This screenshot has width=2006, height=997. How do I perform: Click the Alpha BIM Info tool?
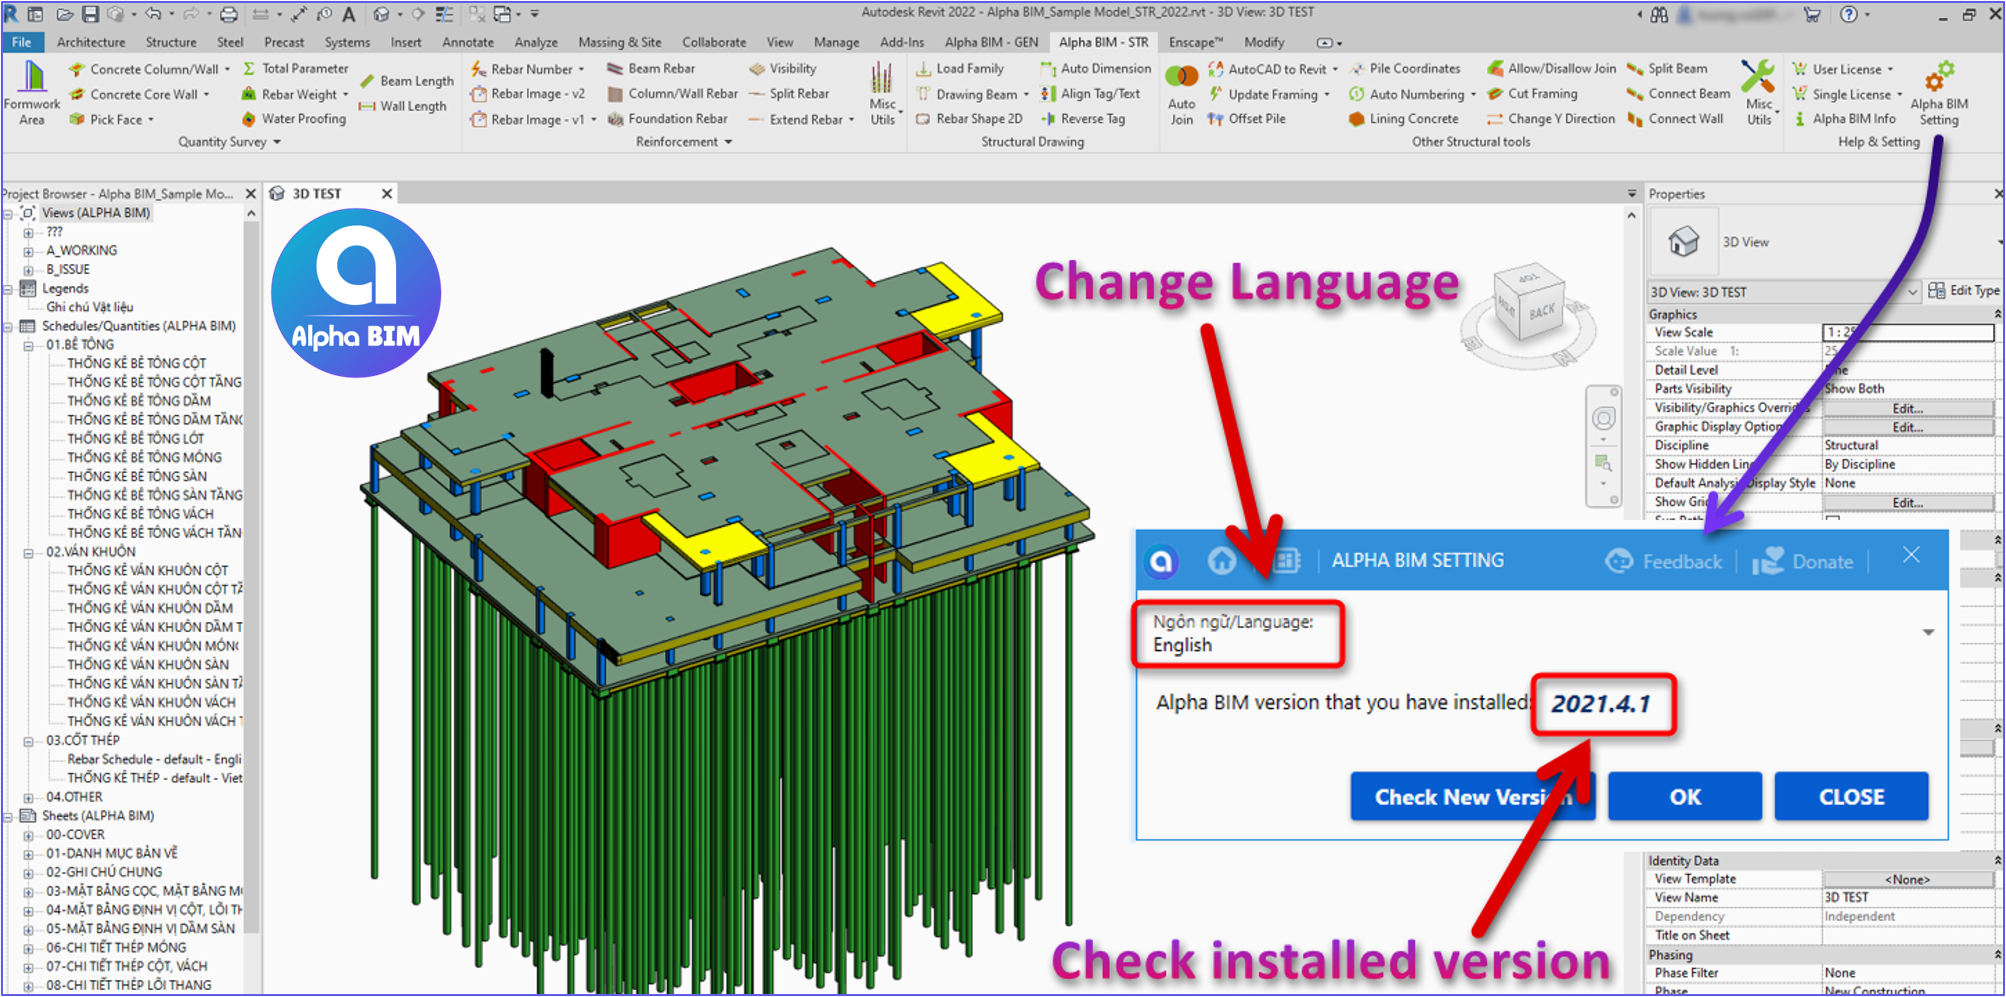(x=1843, y=119)
